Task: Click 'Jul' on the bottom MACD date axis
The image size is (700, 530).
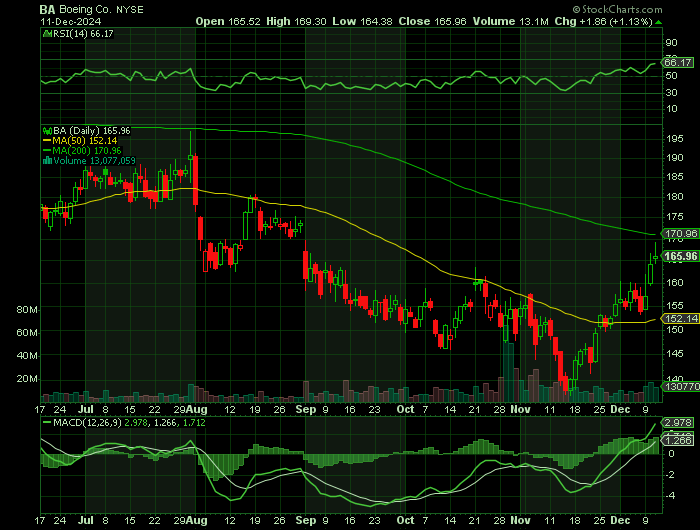Action: click(x=86, y=520)
